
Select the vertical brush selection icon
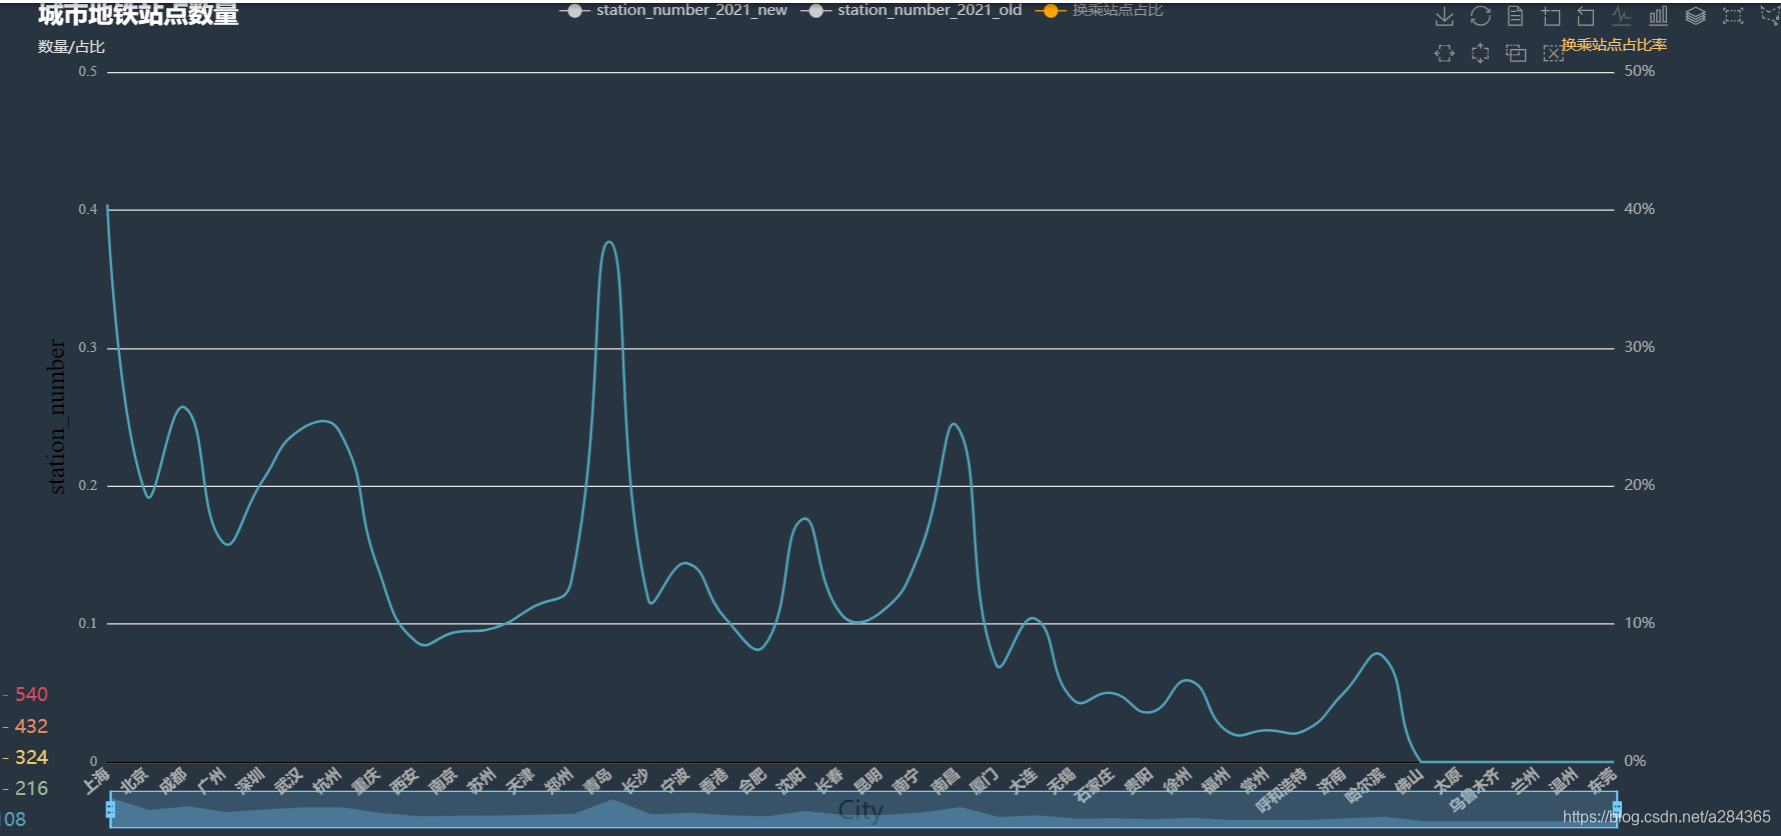[x=1480, y=53]
